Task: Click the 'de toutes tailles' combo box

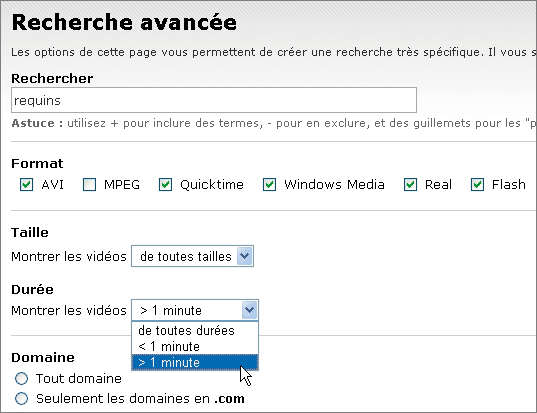Action: click(x=192, y=256)
